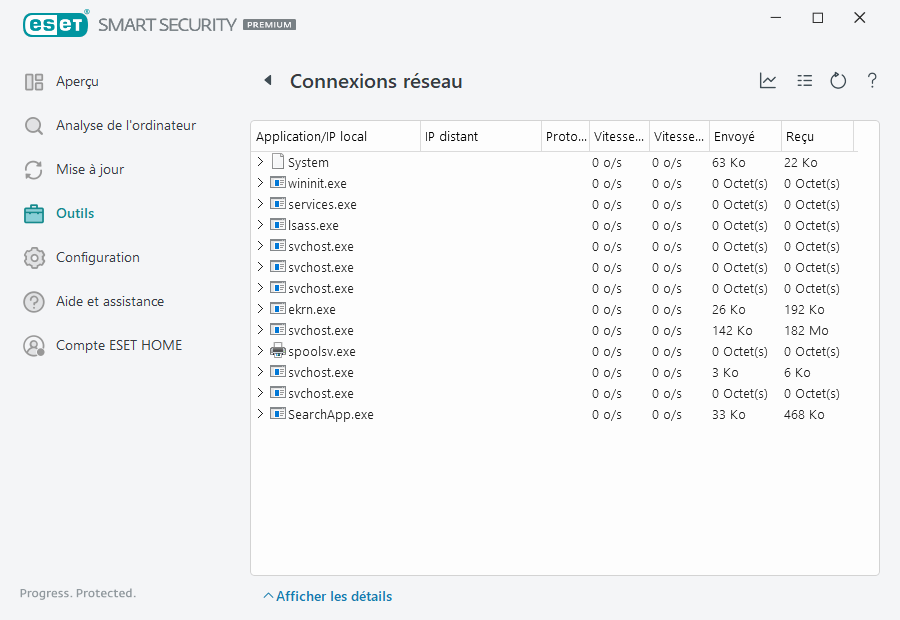Go back using the left arrow

click(267, 81)
